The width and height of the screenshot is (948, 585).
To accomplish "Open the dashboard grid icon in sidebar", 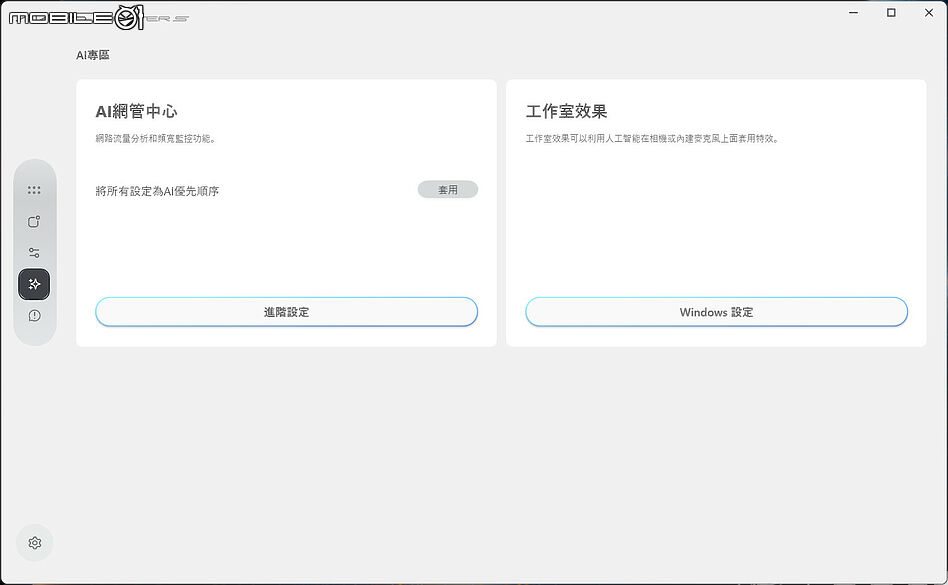I will pos(34,190).
